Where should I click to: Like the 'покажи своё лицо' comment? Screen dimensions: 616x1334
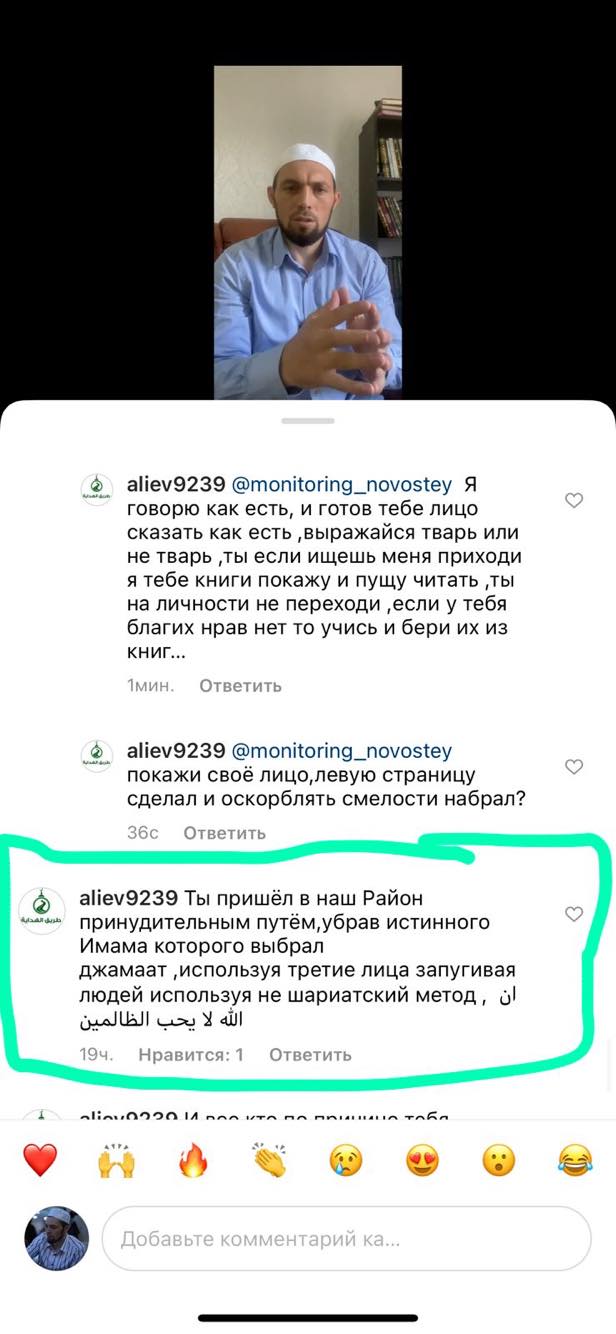(x=574, y=767)
